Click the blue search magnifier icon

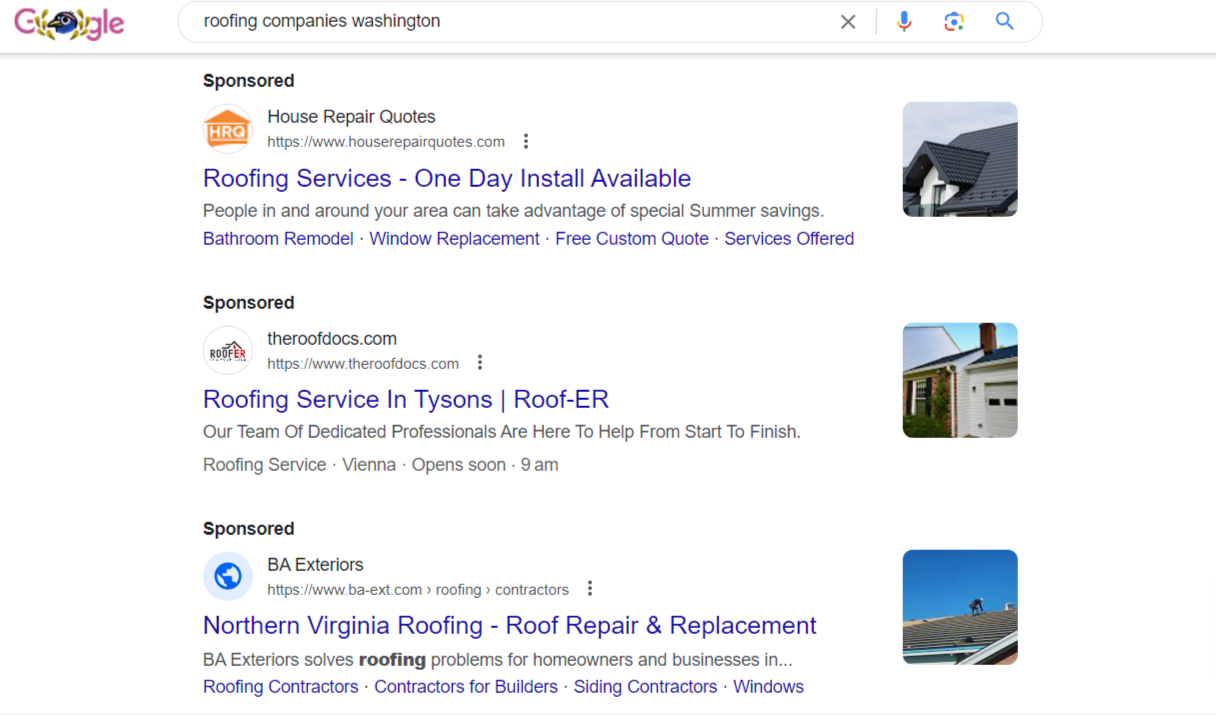(1004, 21)
